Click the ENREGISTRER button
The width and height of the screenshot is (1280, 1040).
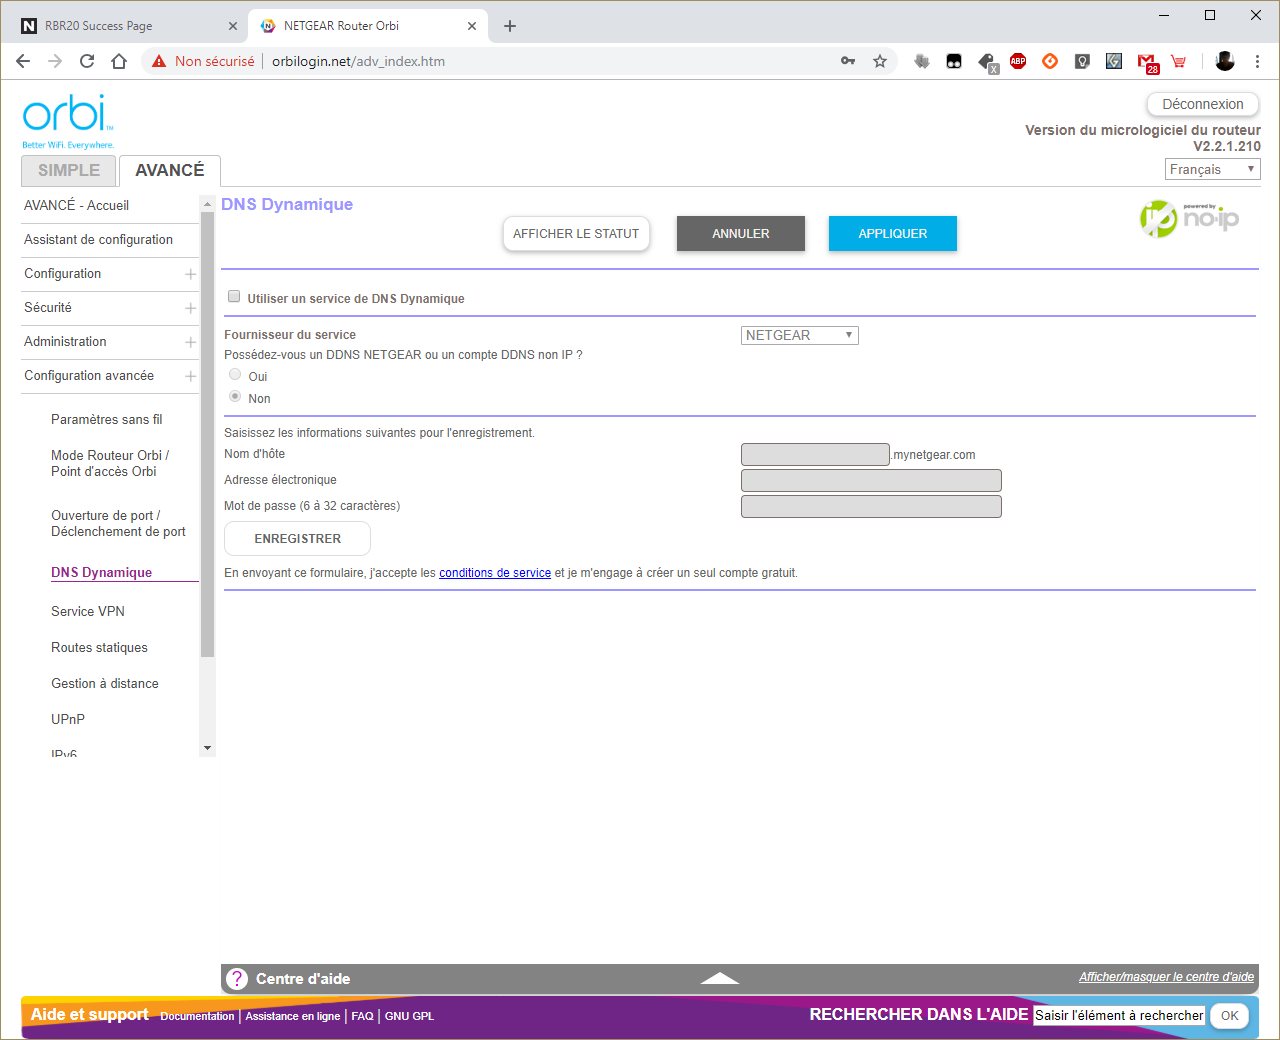click(298, 539)
